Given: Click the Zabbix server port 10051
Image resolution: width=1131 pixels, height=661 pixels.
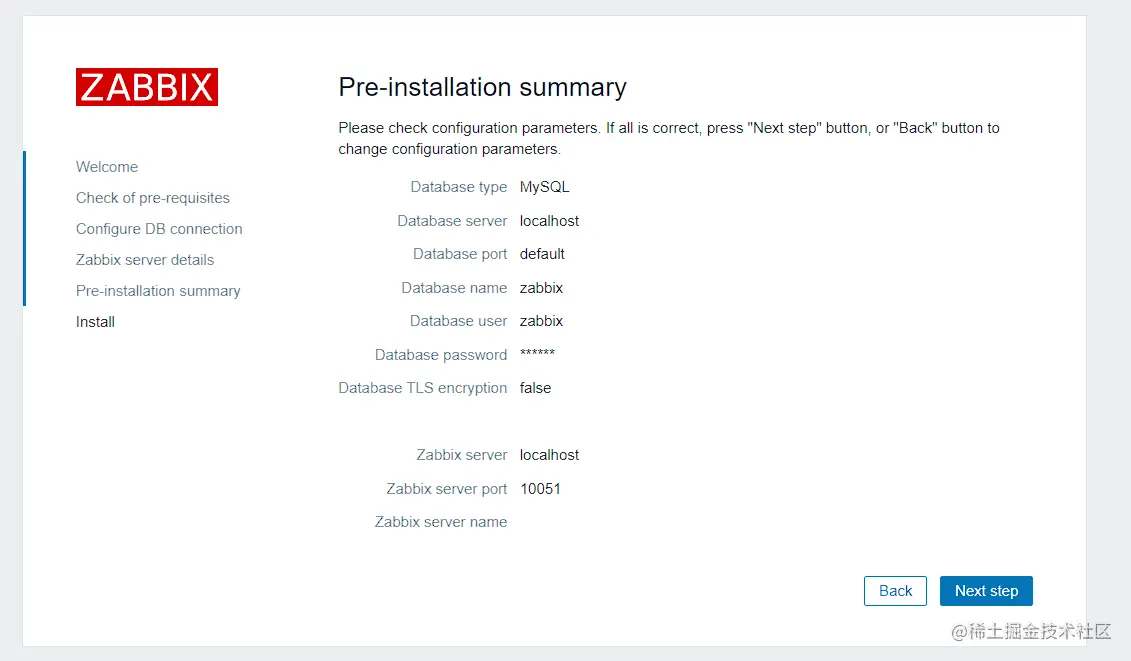Looking at the screenshot, I should pos(540,488).
